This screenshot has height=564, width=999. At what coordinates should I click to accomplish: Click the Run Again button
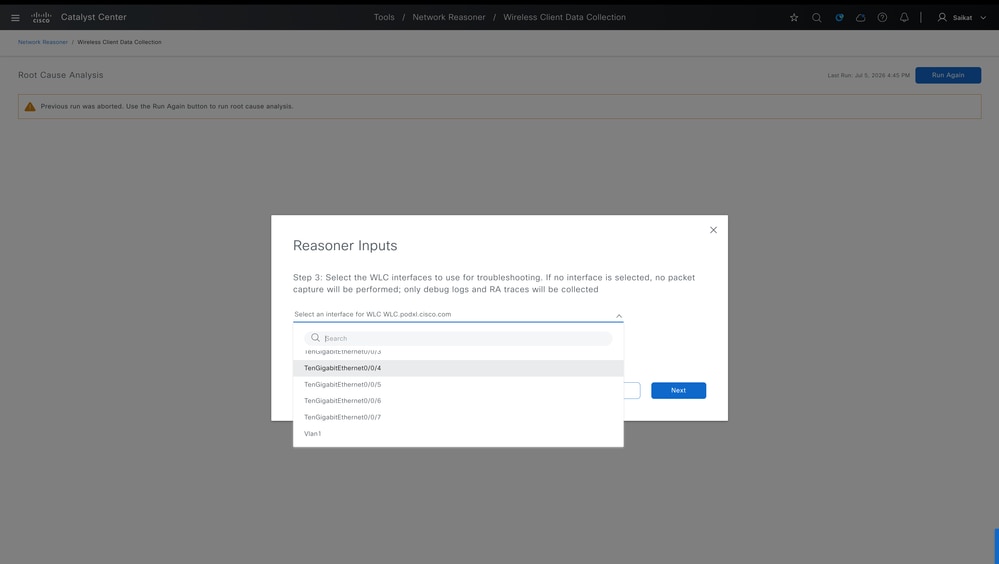948,75
